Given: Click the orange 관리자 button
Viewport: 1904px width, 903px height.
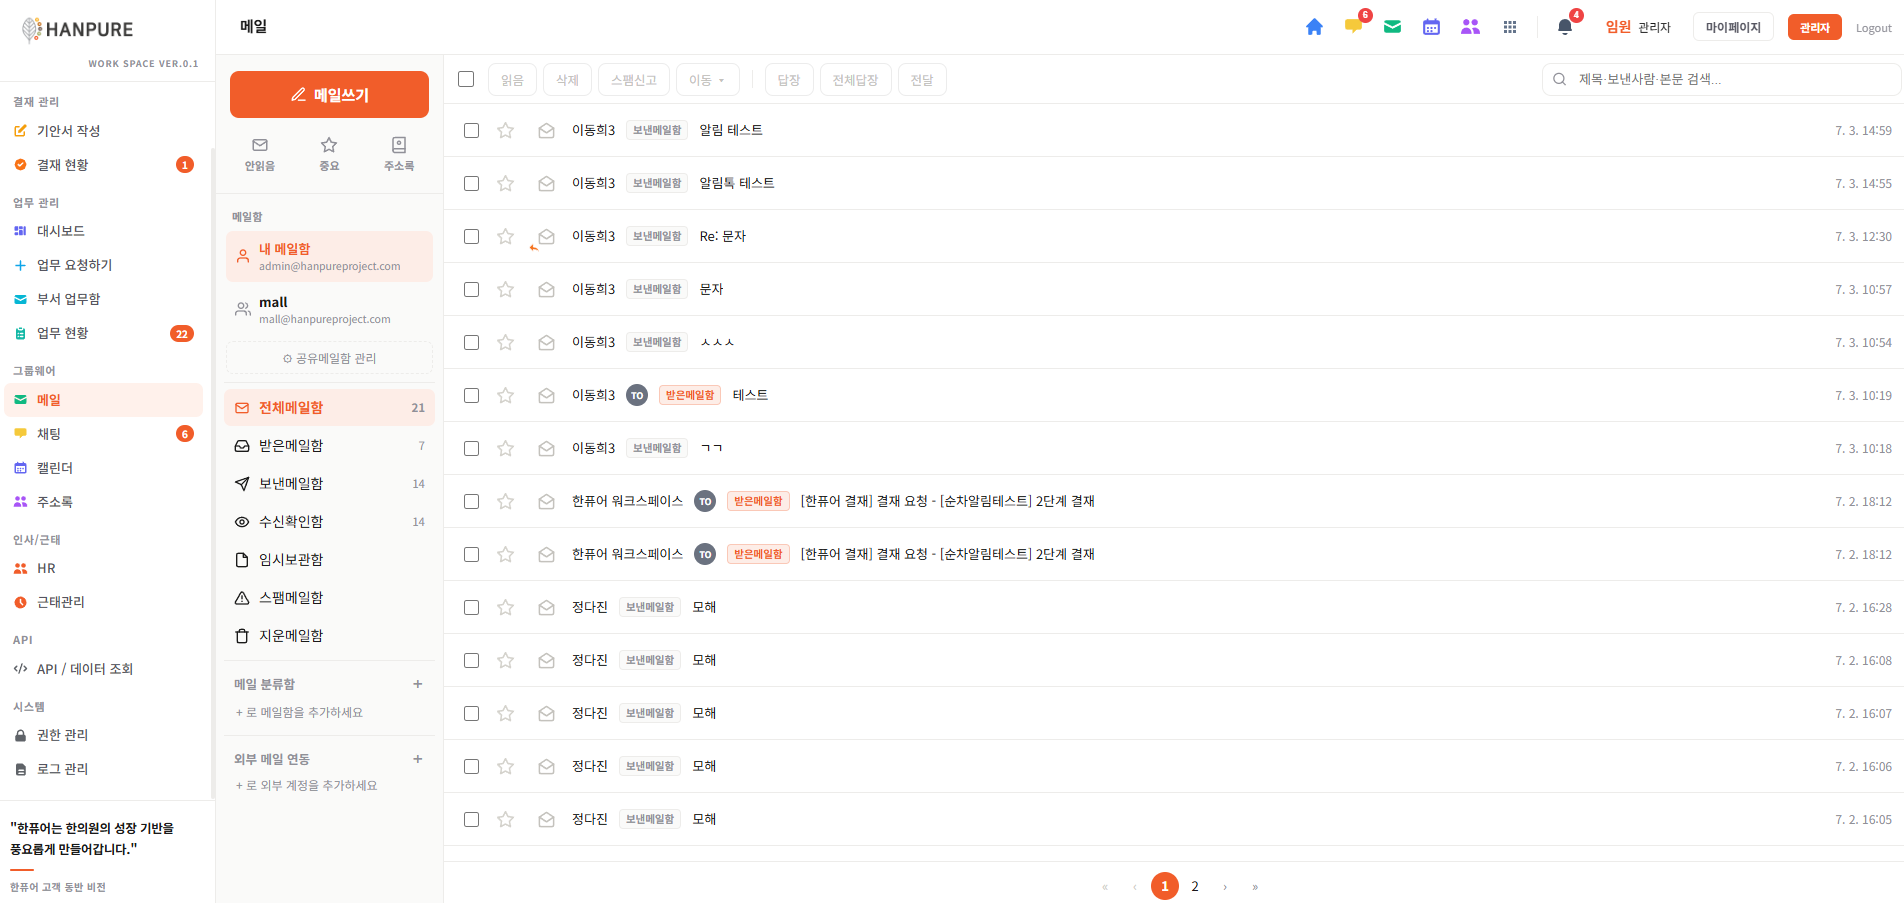Looking at the screenshot, I should pos(1814,27).
